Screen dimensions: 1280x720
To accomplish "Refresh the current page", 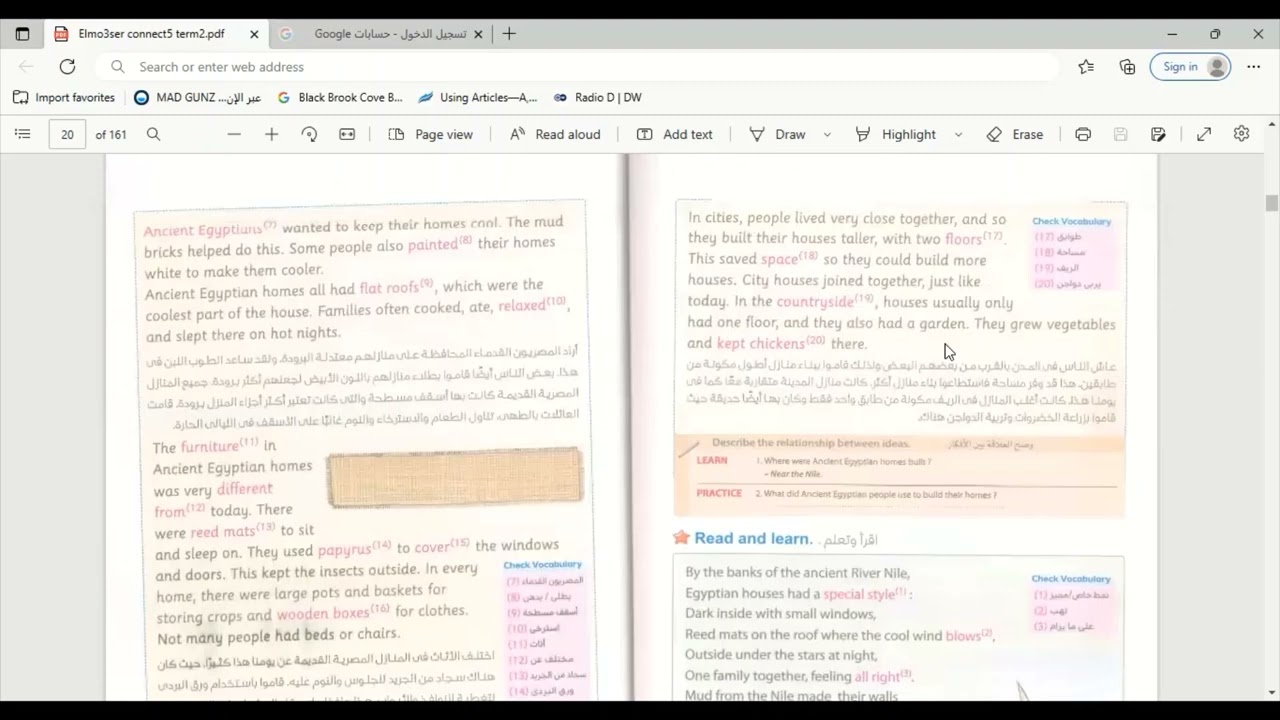I will click(67, 67).
